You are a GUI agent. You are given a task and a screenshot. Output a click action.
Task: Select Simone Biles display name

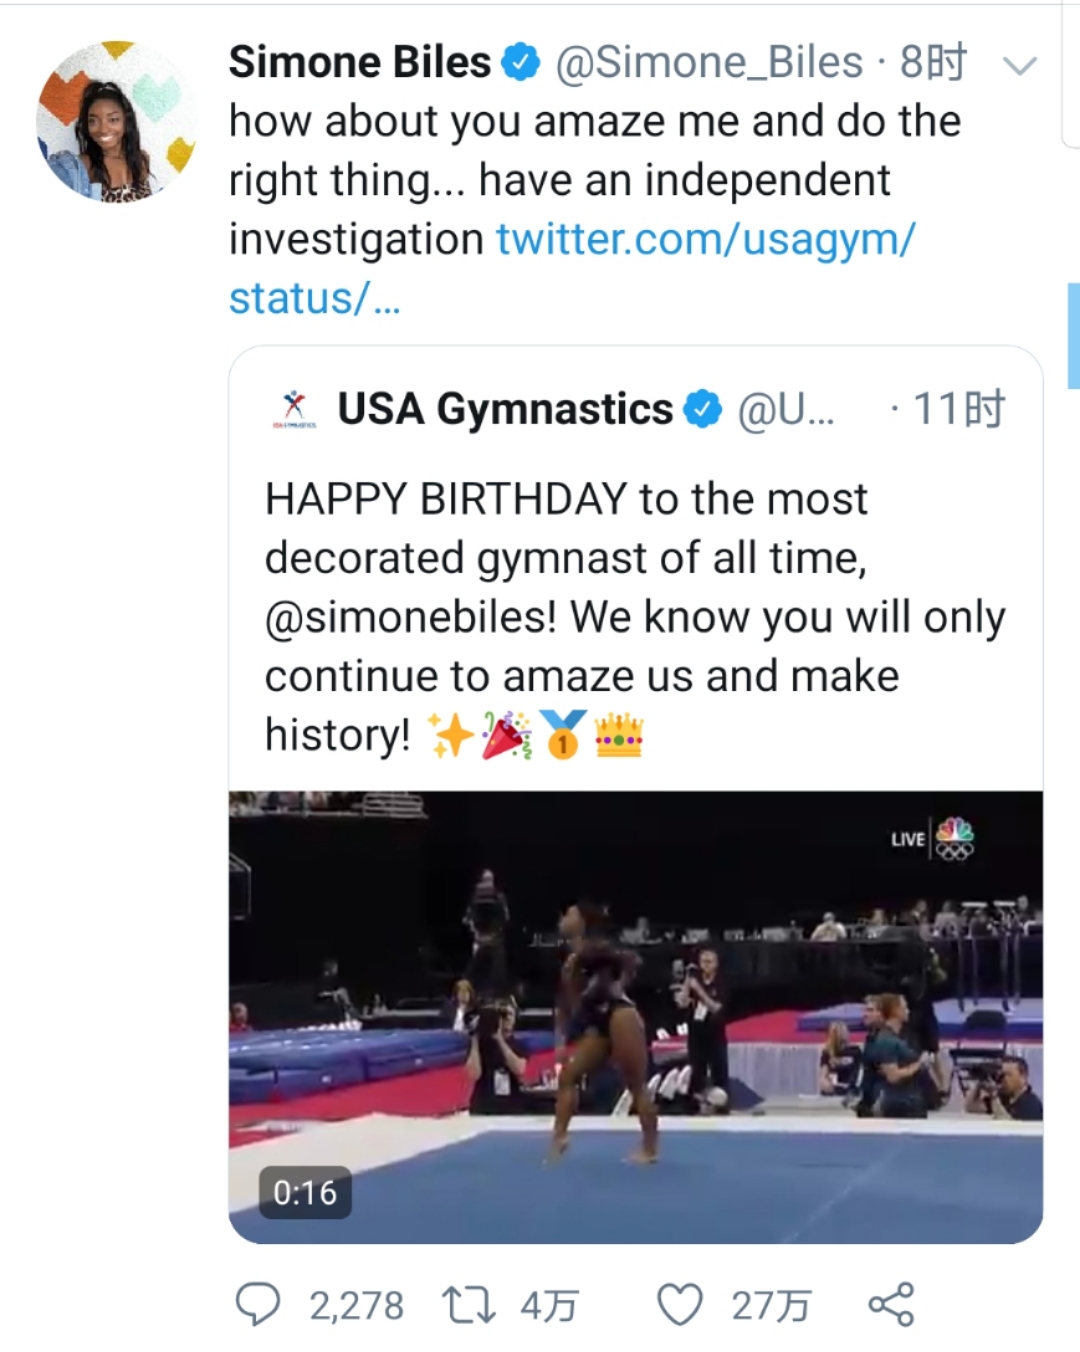point(360,62)
